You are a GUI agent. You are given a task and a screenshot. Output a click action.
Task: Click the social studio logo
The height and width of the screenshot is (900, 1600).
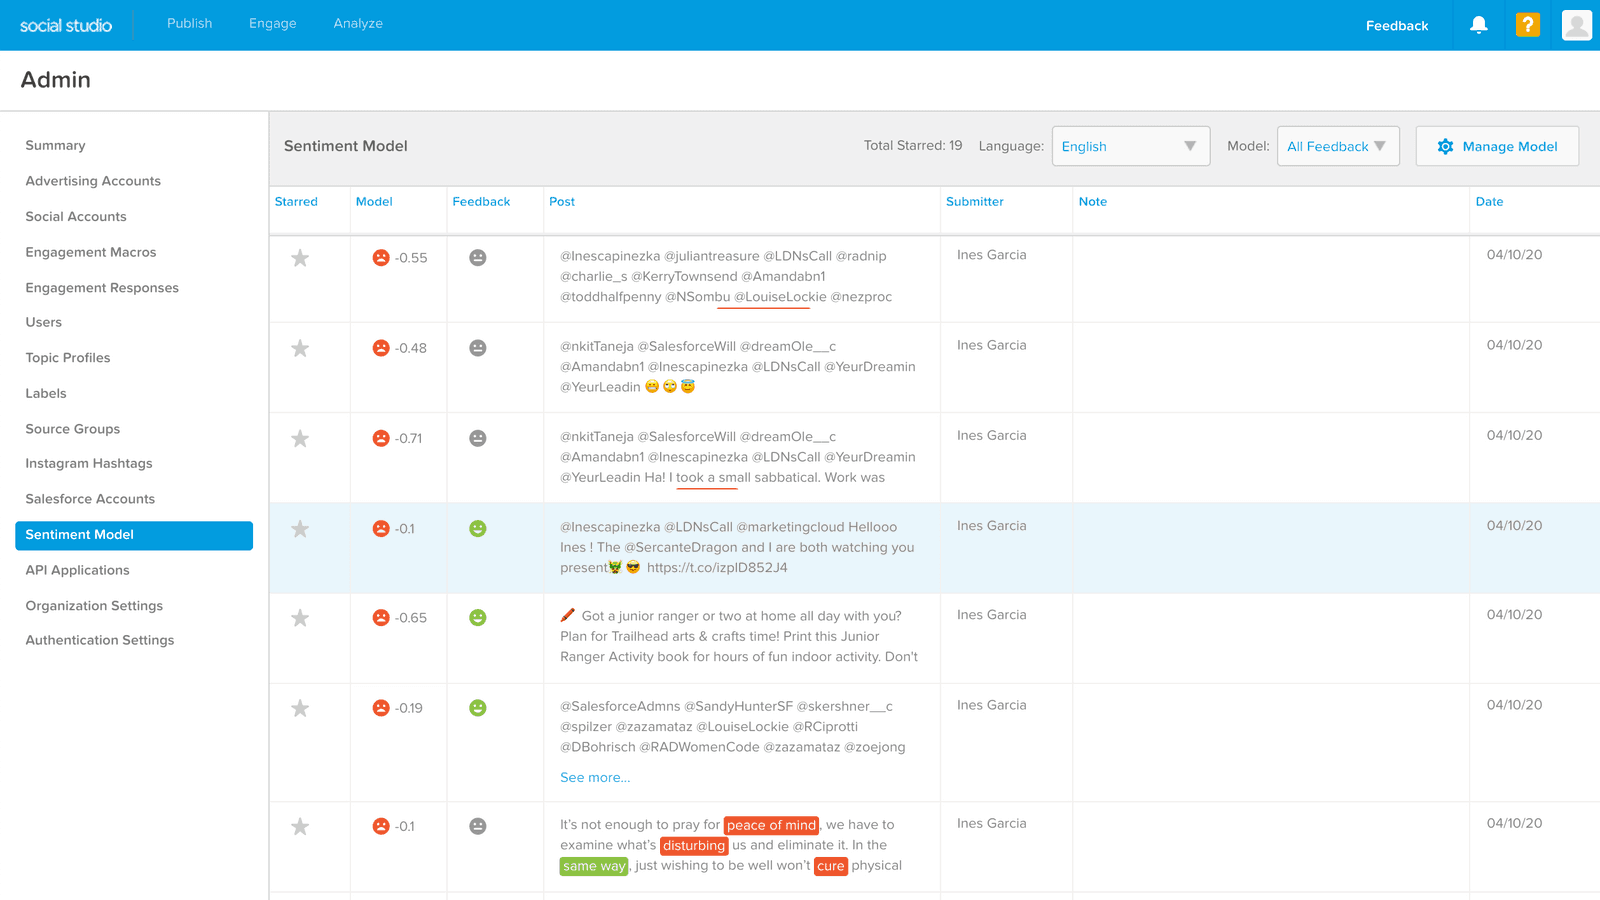tap(66, 25)
